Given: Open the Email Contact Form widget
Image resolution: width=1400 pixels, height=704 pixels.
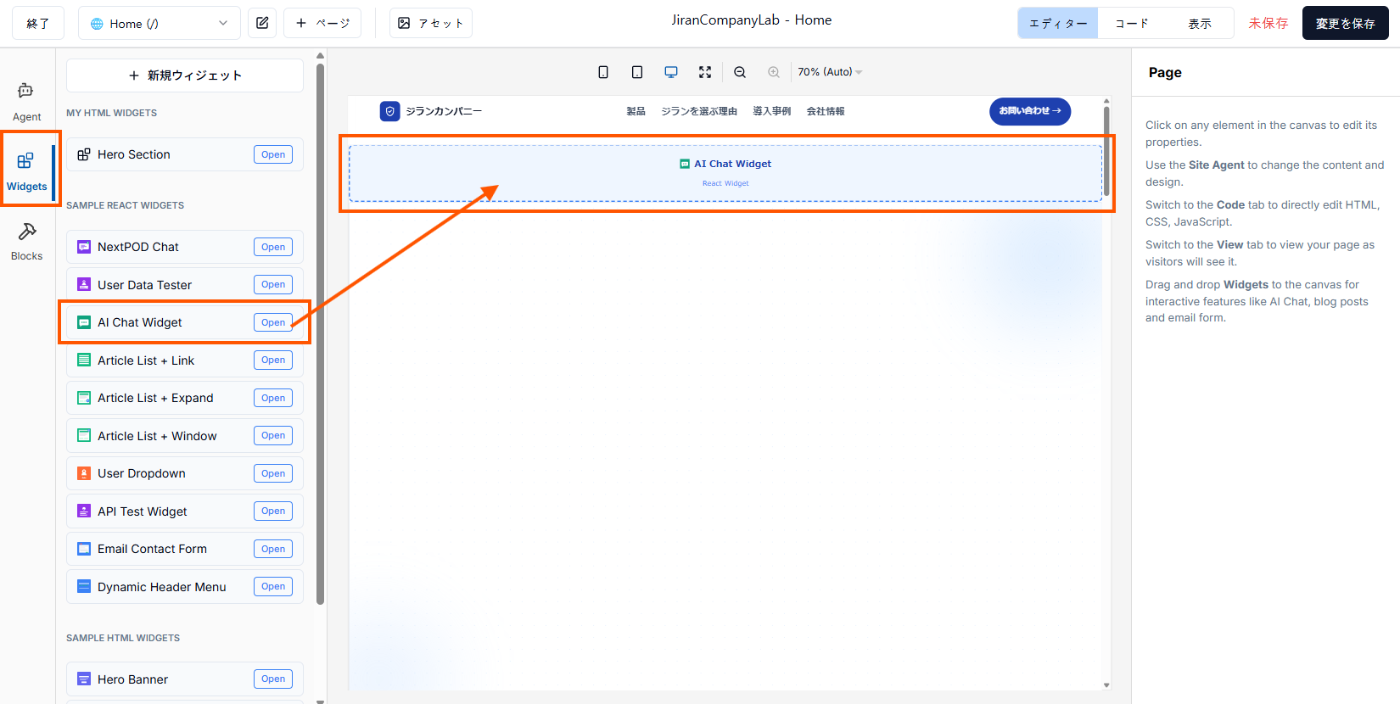Looking at the screenshot, I should pos(273,549).
